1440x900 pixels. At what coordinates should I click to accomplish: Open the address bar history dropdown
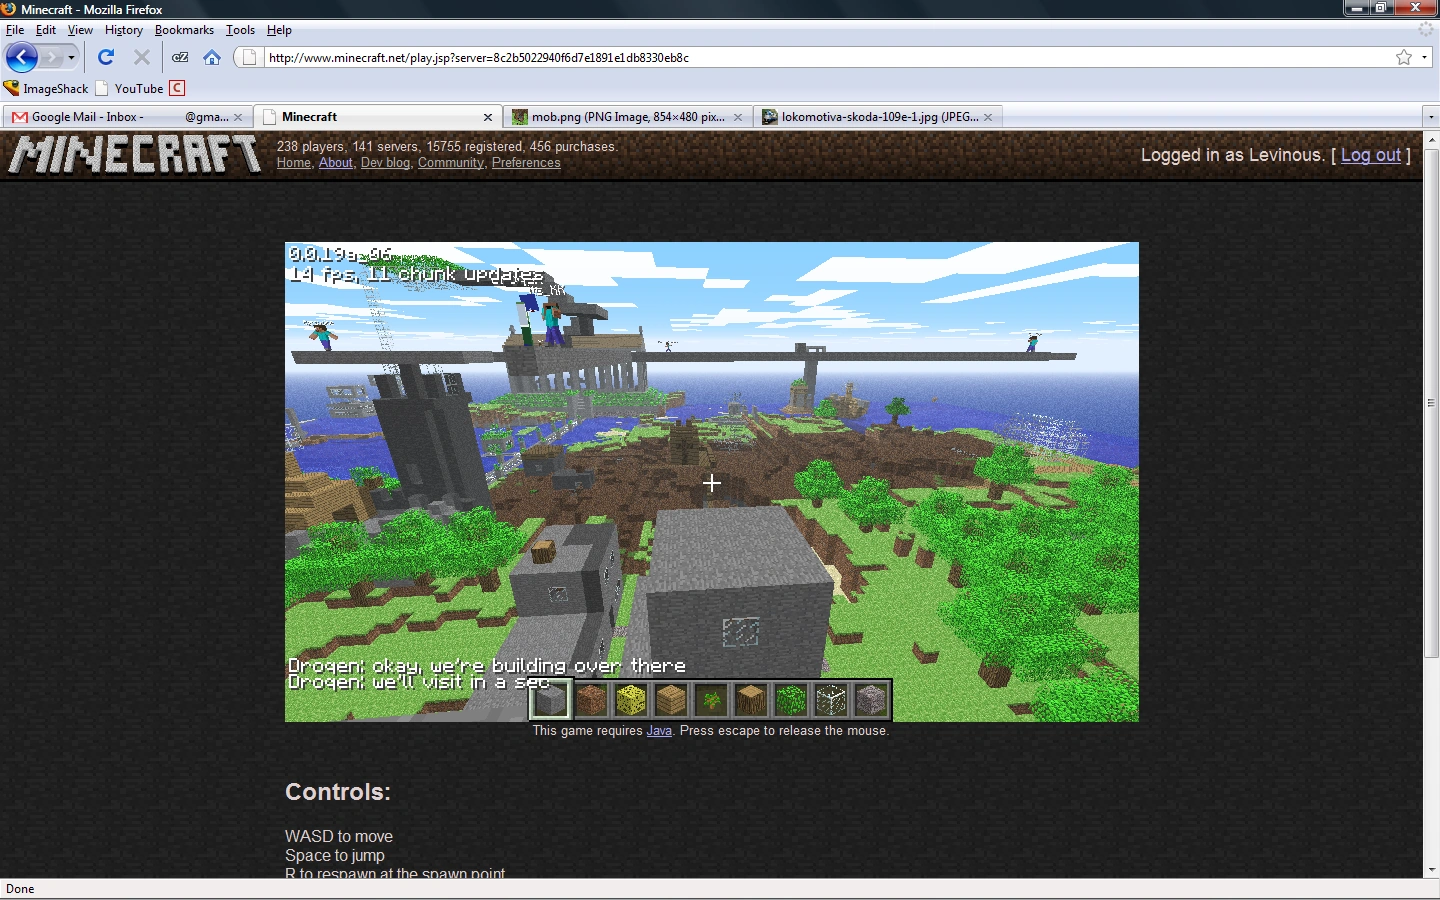[1424, 57]
